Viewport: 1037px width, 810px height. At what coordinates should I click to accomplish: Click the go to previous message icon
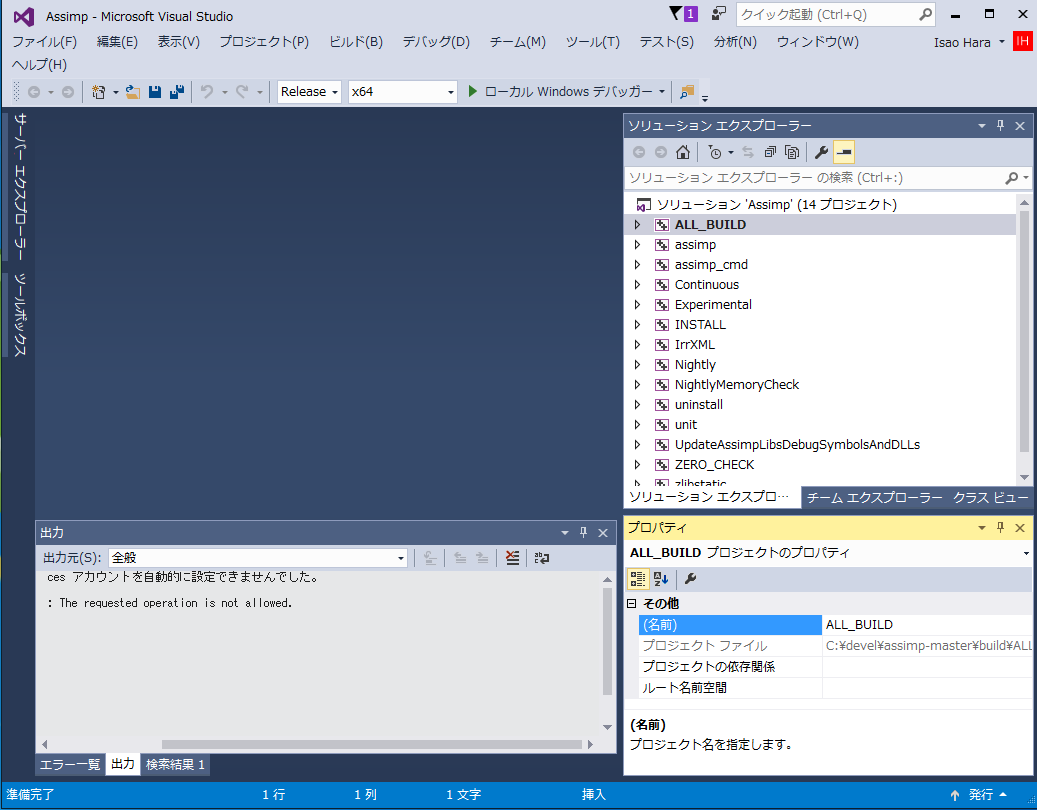(x=460, y=558)
